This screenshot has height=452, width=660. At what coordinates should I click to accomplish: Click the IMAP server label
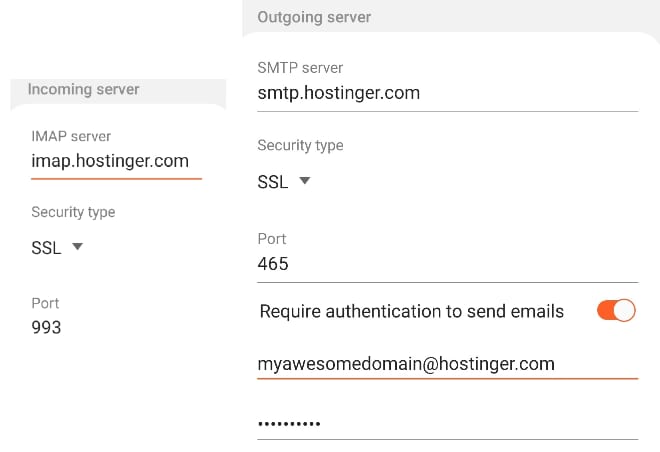71,136
